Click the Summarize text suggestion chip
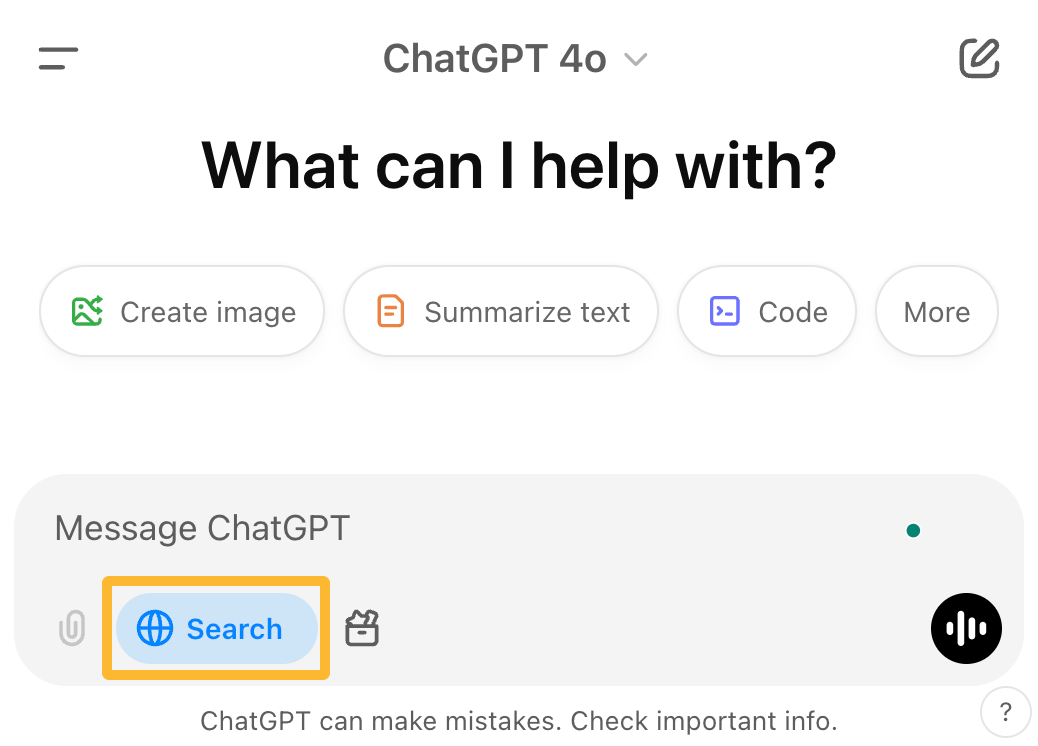This screenshot has height=746, width=1038. [500, 311]
